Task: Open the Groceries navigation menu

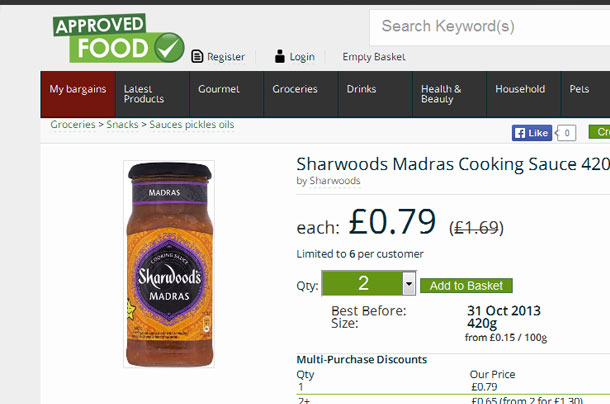Action: tap(301, 94)
